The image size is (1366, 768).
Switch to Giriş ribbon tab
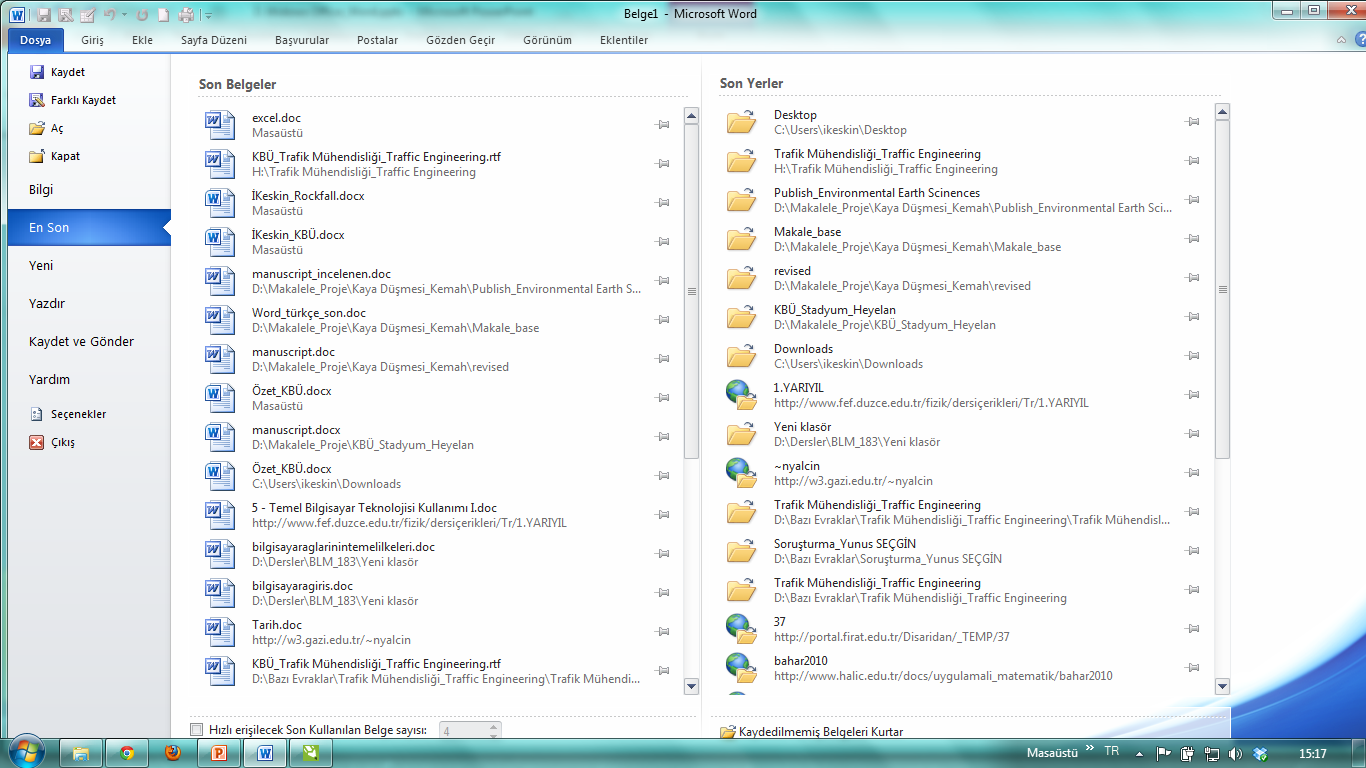(x=92, y=40)
